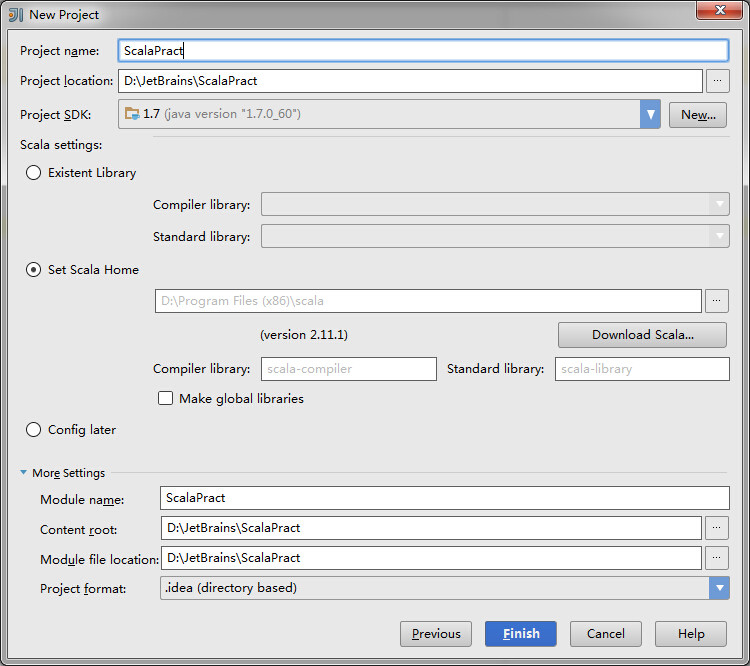Browse for project location with ellipsis button
This screenshot has height=666, width=750.
click(x=717, y=81)
